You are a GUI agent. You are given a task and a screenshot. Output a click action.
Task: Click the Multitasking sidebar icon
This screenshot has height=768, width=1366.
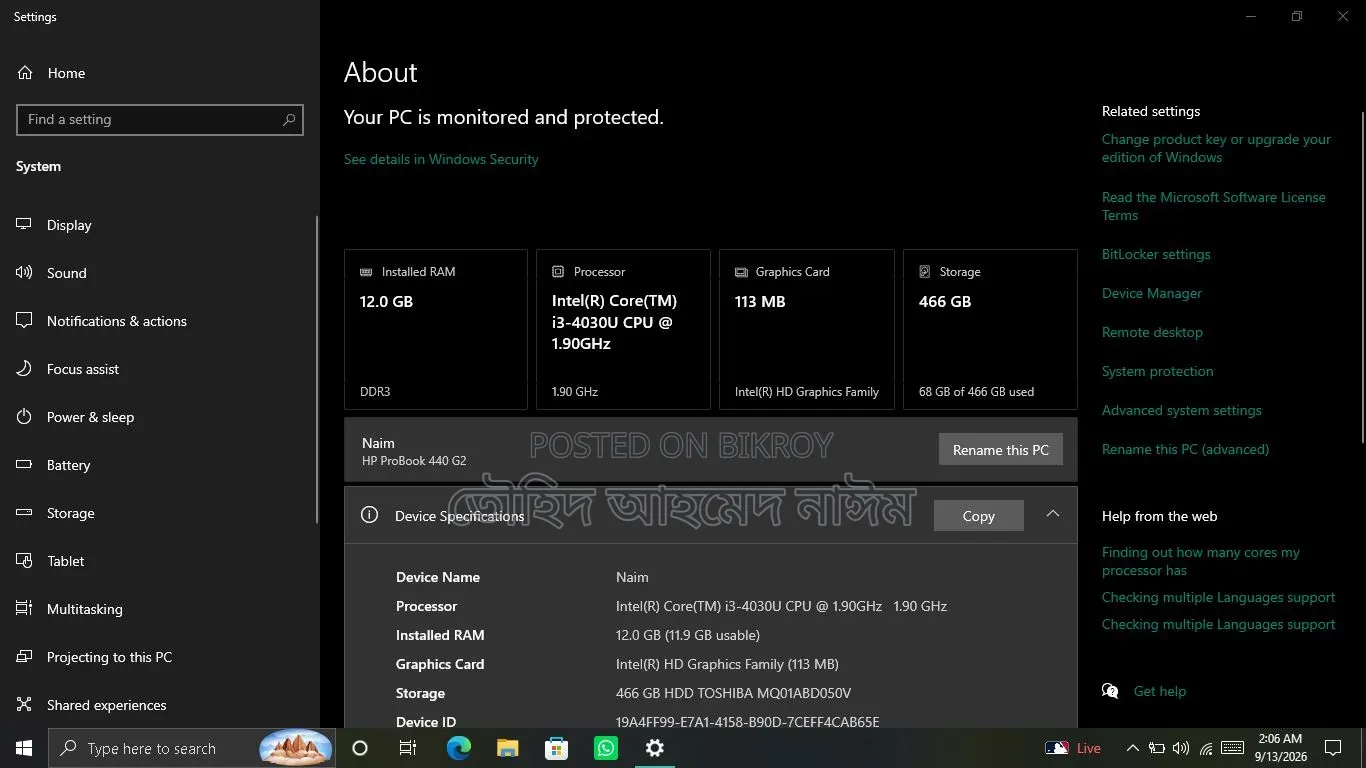tap(25, 609)
